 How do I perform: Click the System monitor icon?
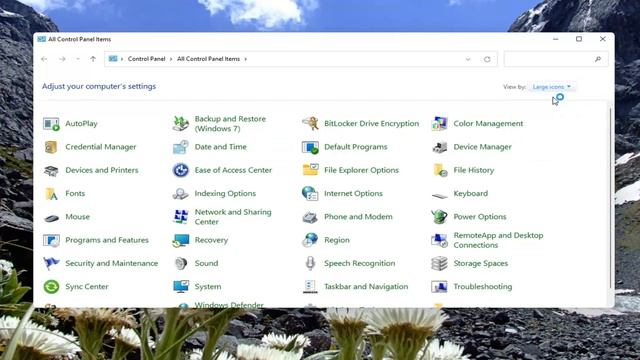tap(180, 287)
